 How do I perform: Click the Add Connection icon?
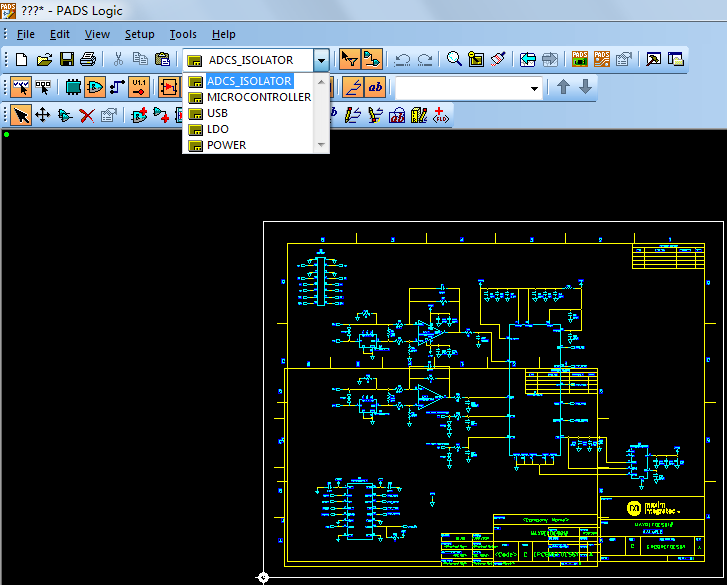coord(161,115)
